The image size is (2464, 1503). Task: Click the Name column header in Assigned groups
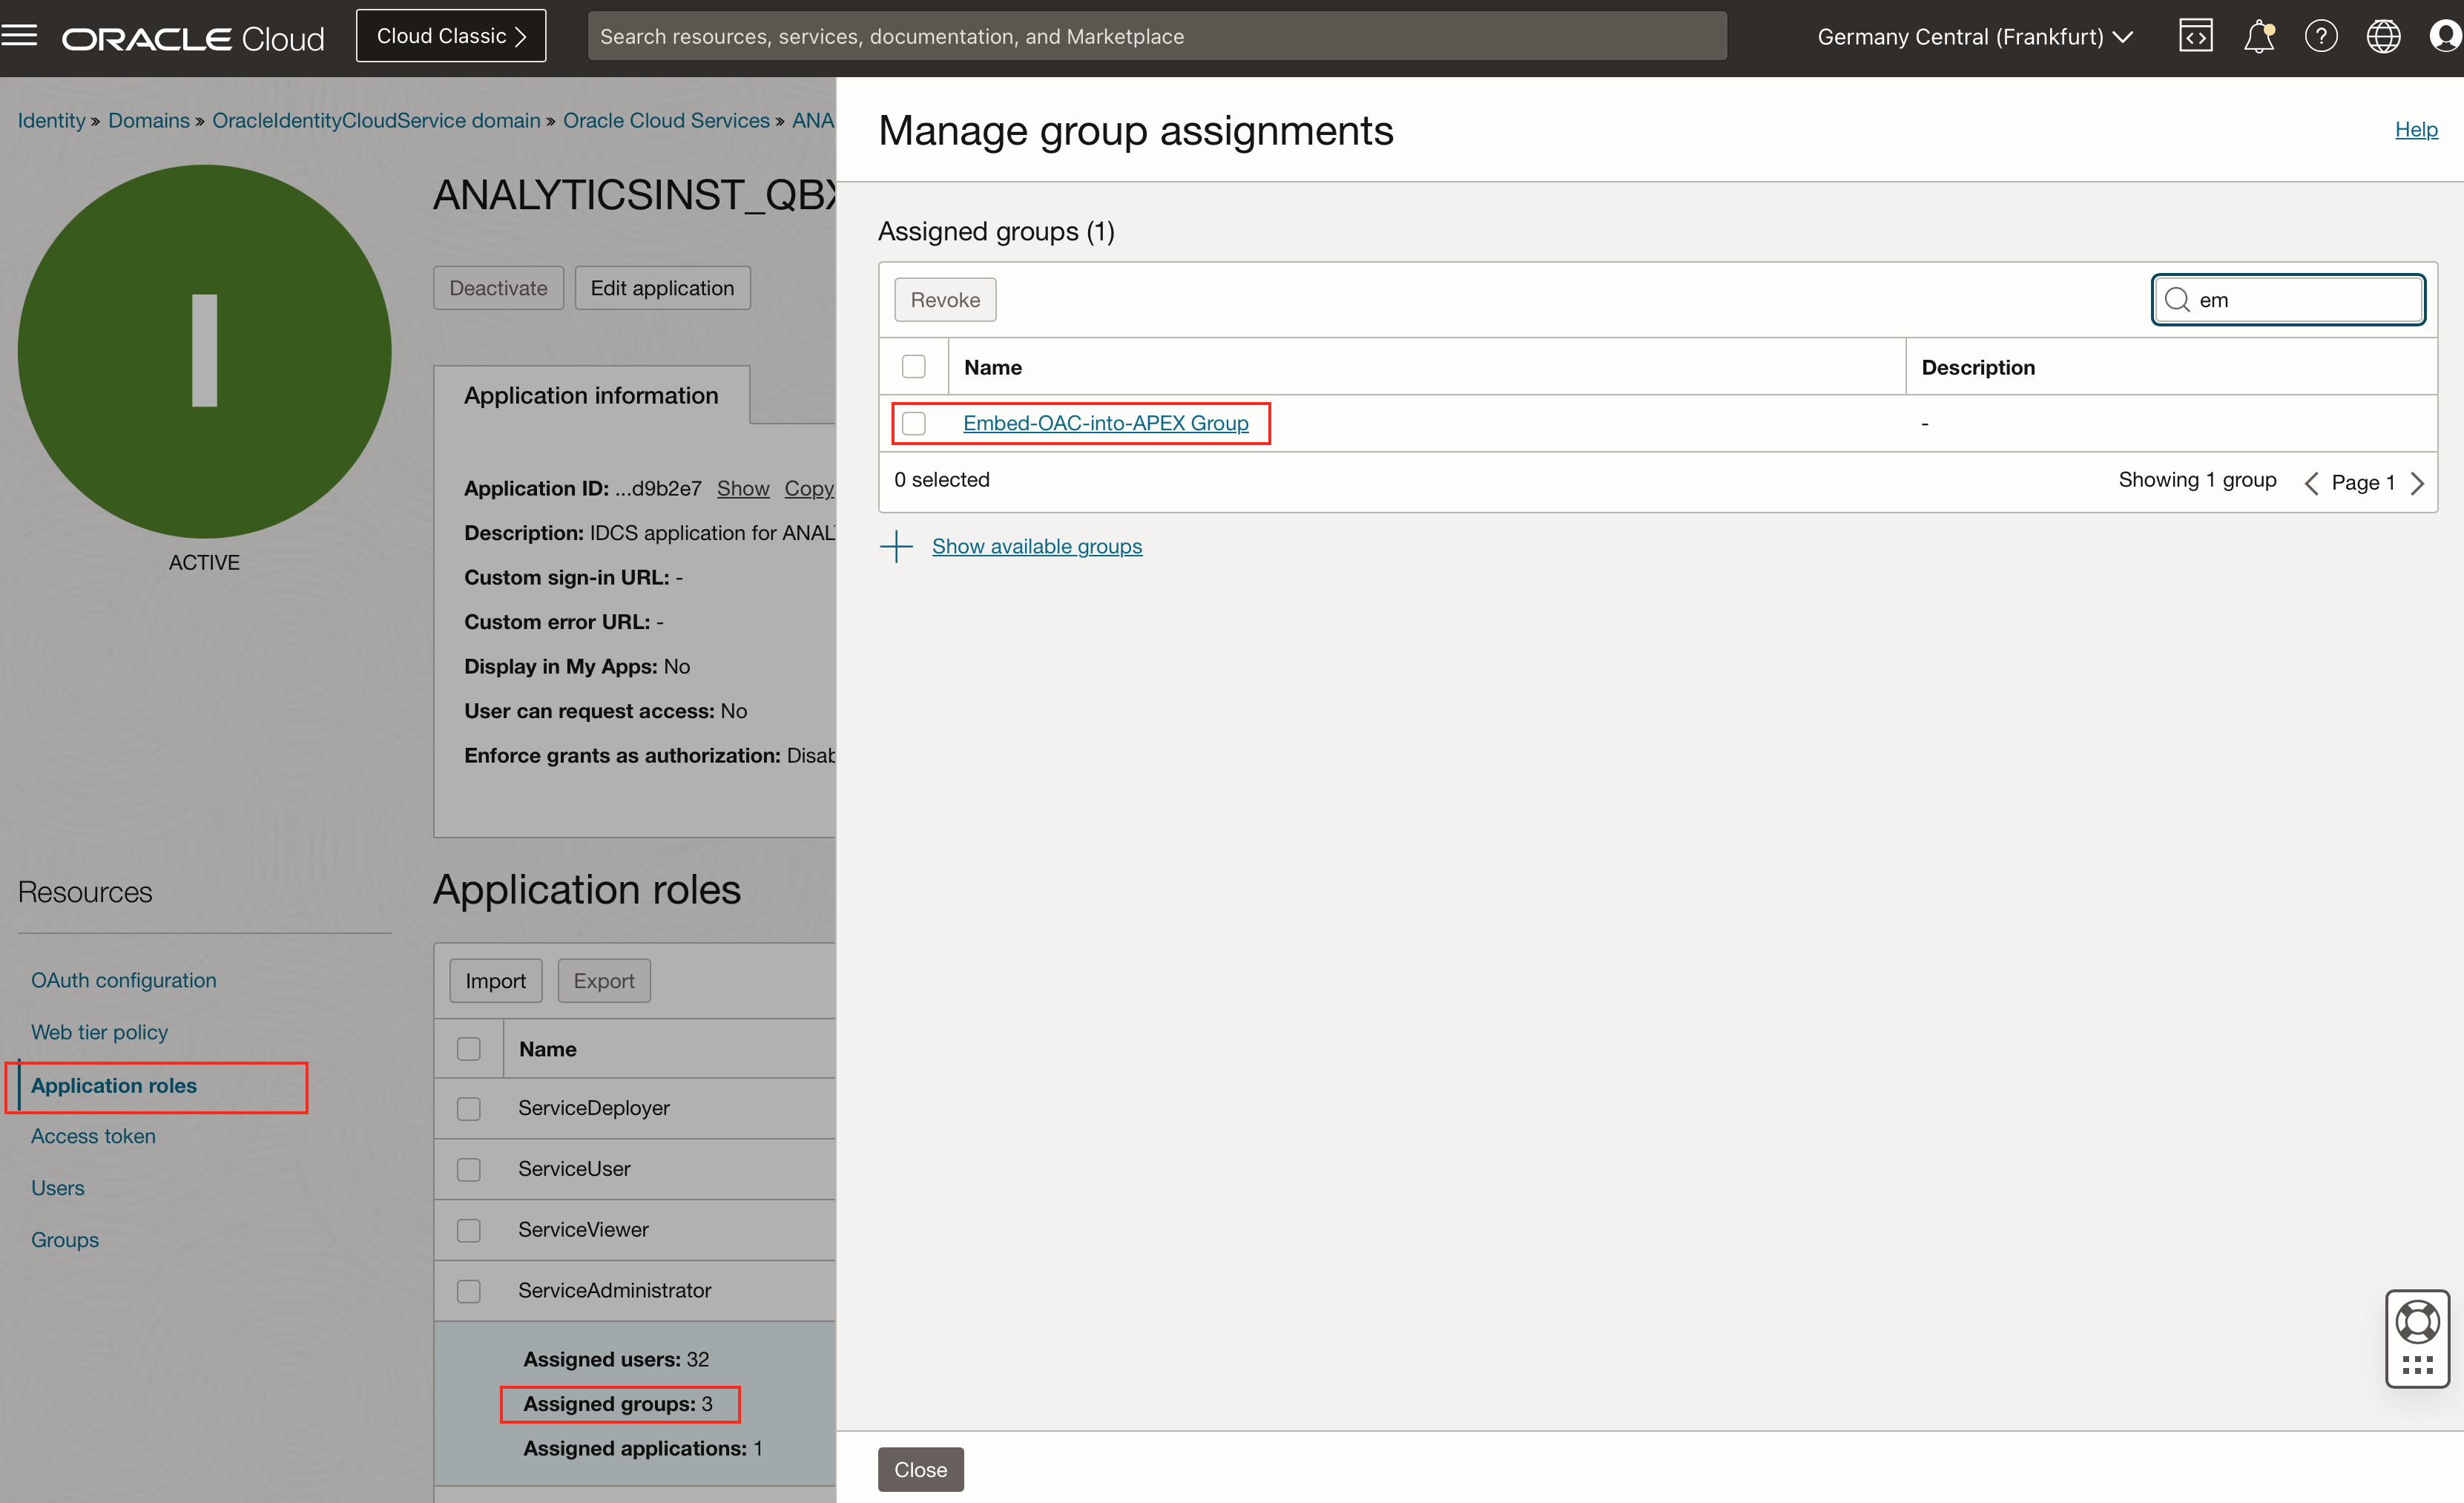coord(992,367)
